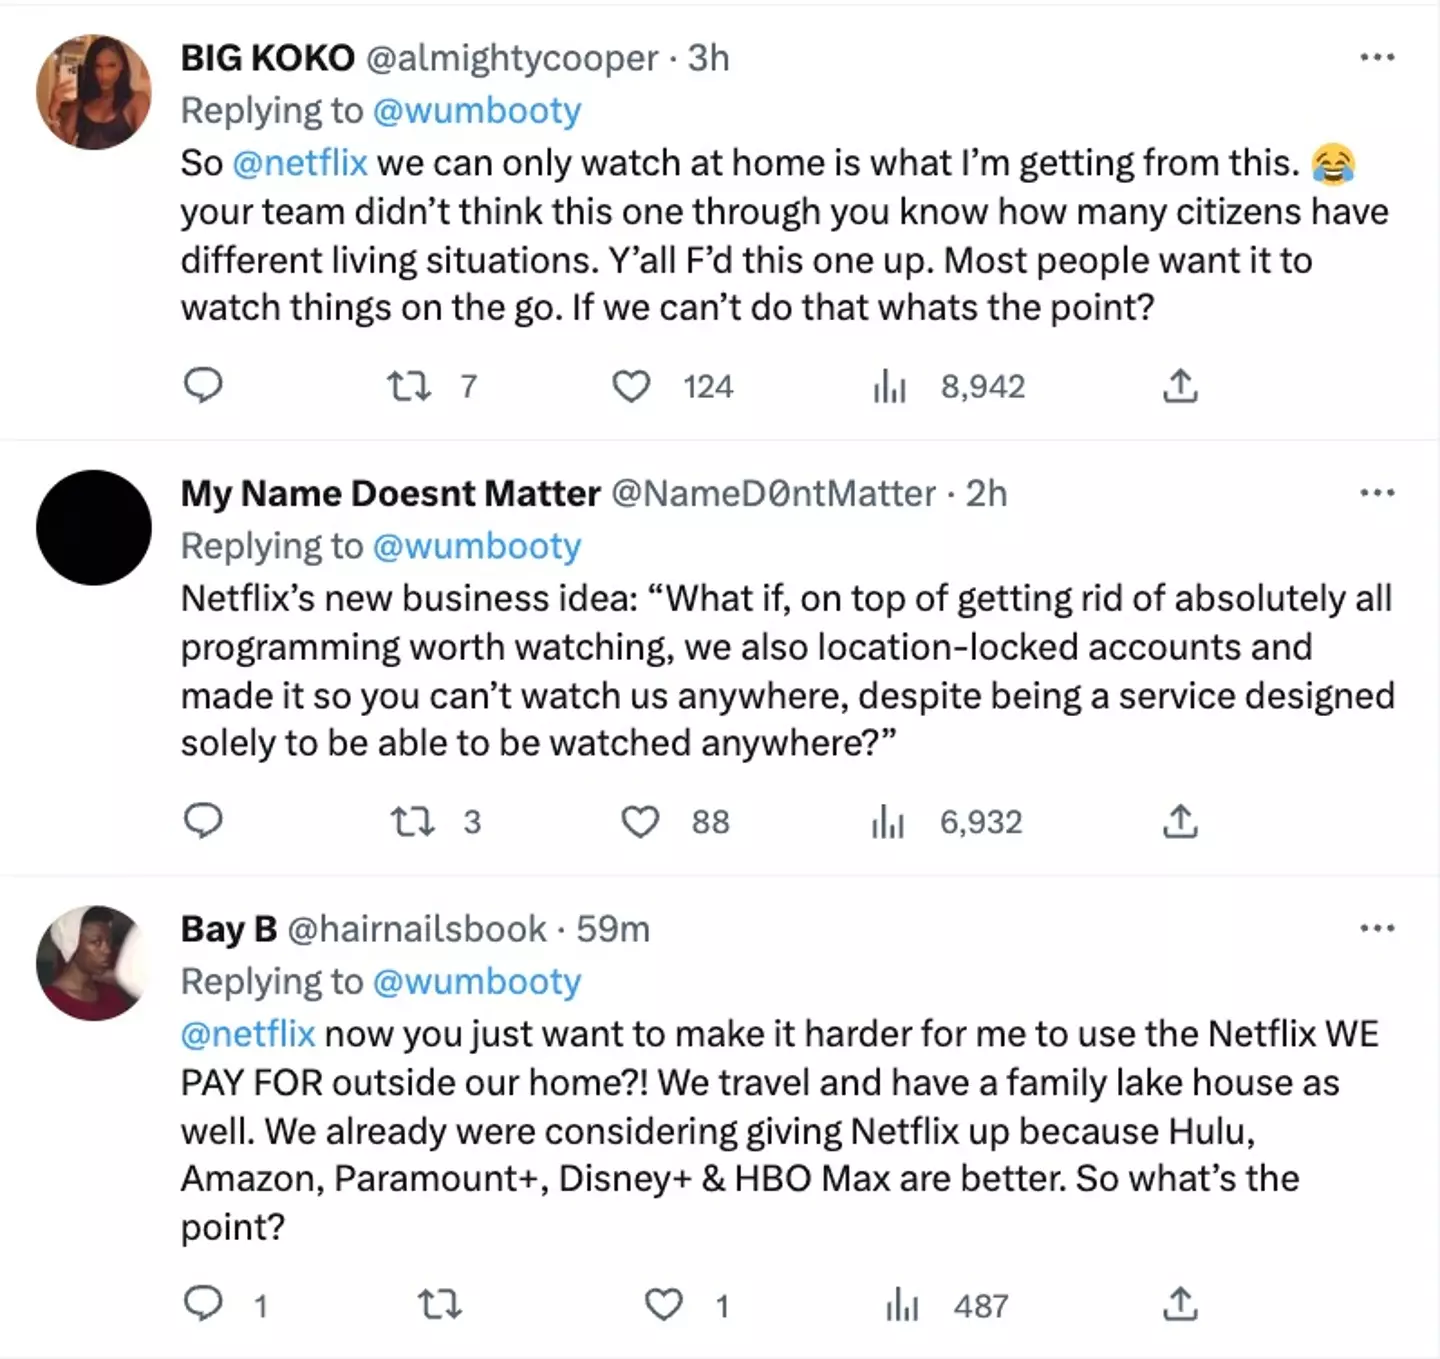Open the @netflix mention in BIG KOKO's tweet
Screen dimensions: 1440x1359
300,163
